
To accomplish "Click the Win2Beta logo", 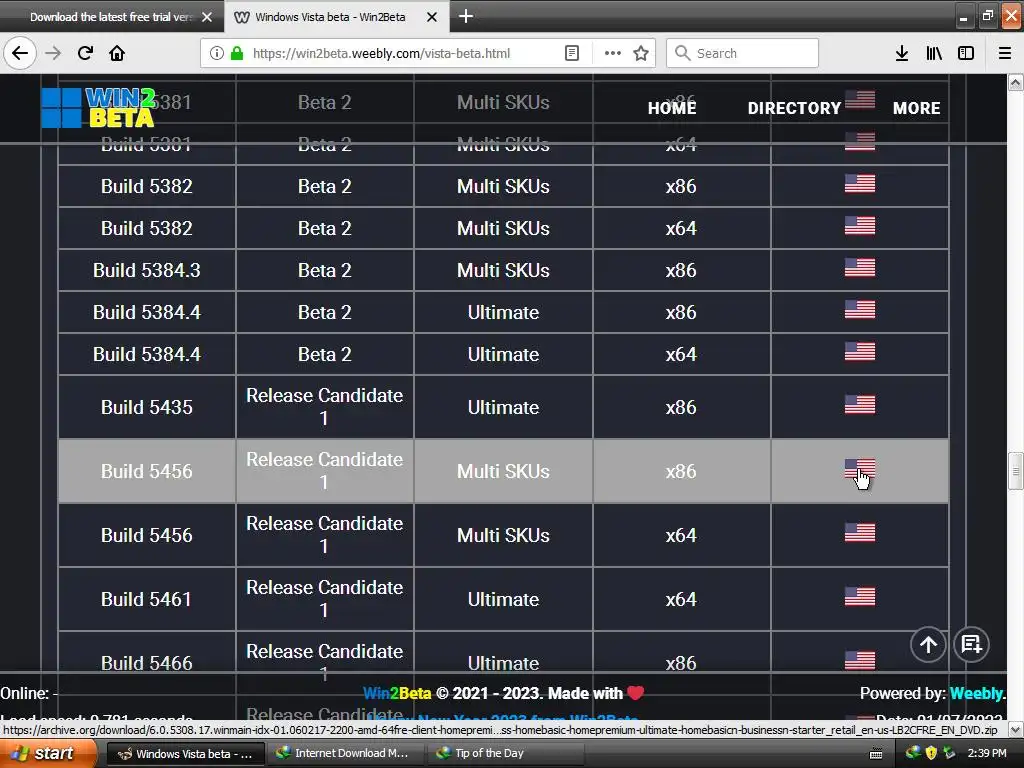I will coord(98,108).
